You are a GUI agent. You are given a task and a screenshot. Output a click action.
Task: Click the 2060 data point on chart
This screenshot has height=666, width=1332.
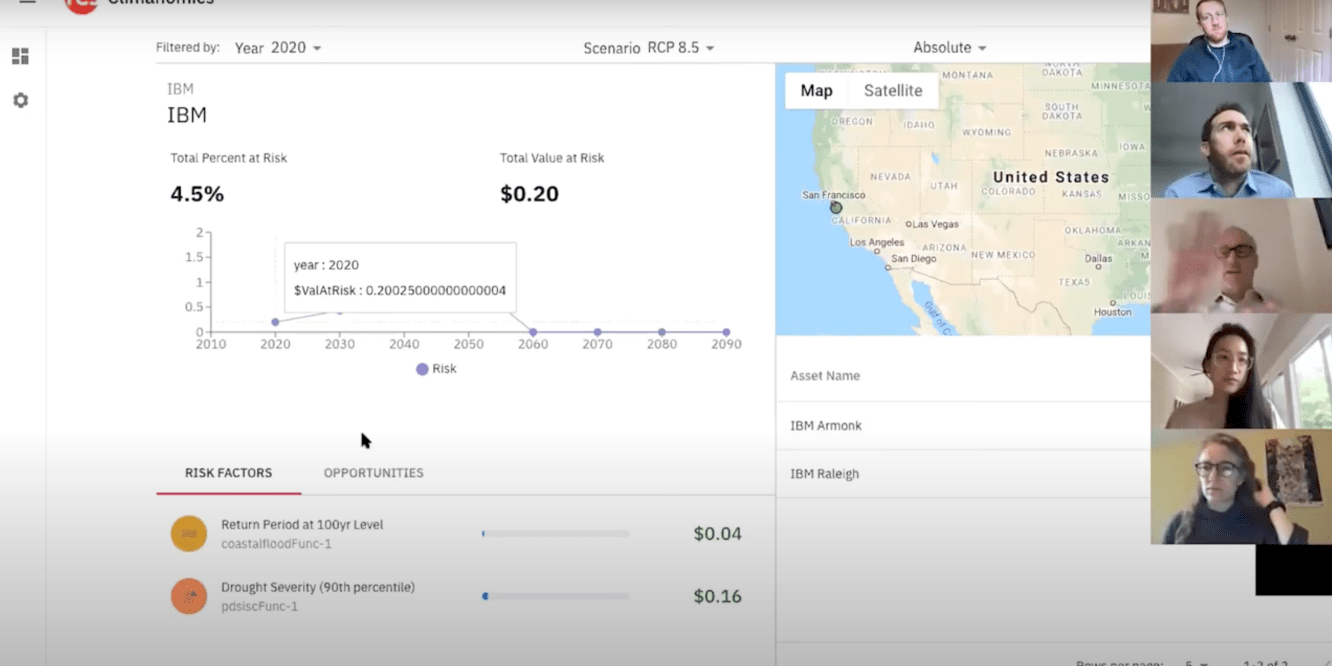533,332
